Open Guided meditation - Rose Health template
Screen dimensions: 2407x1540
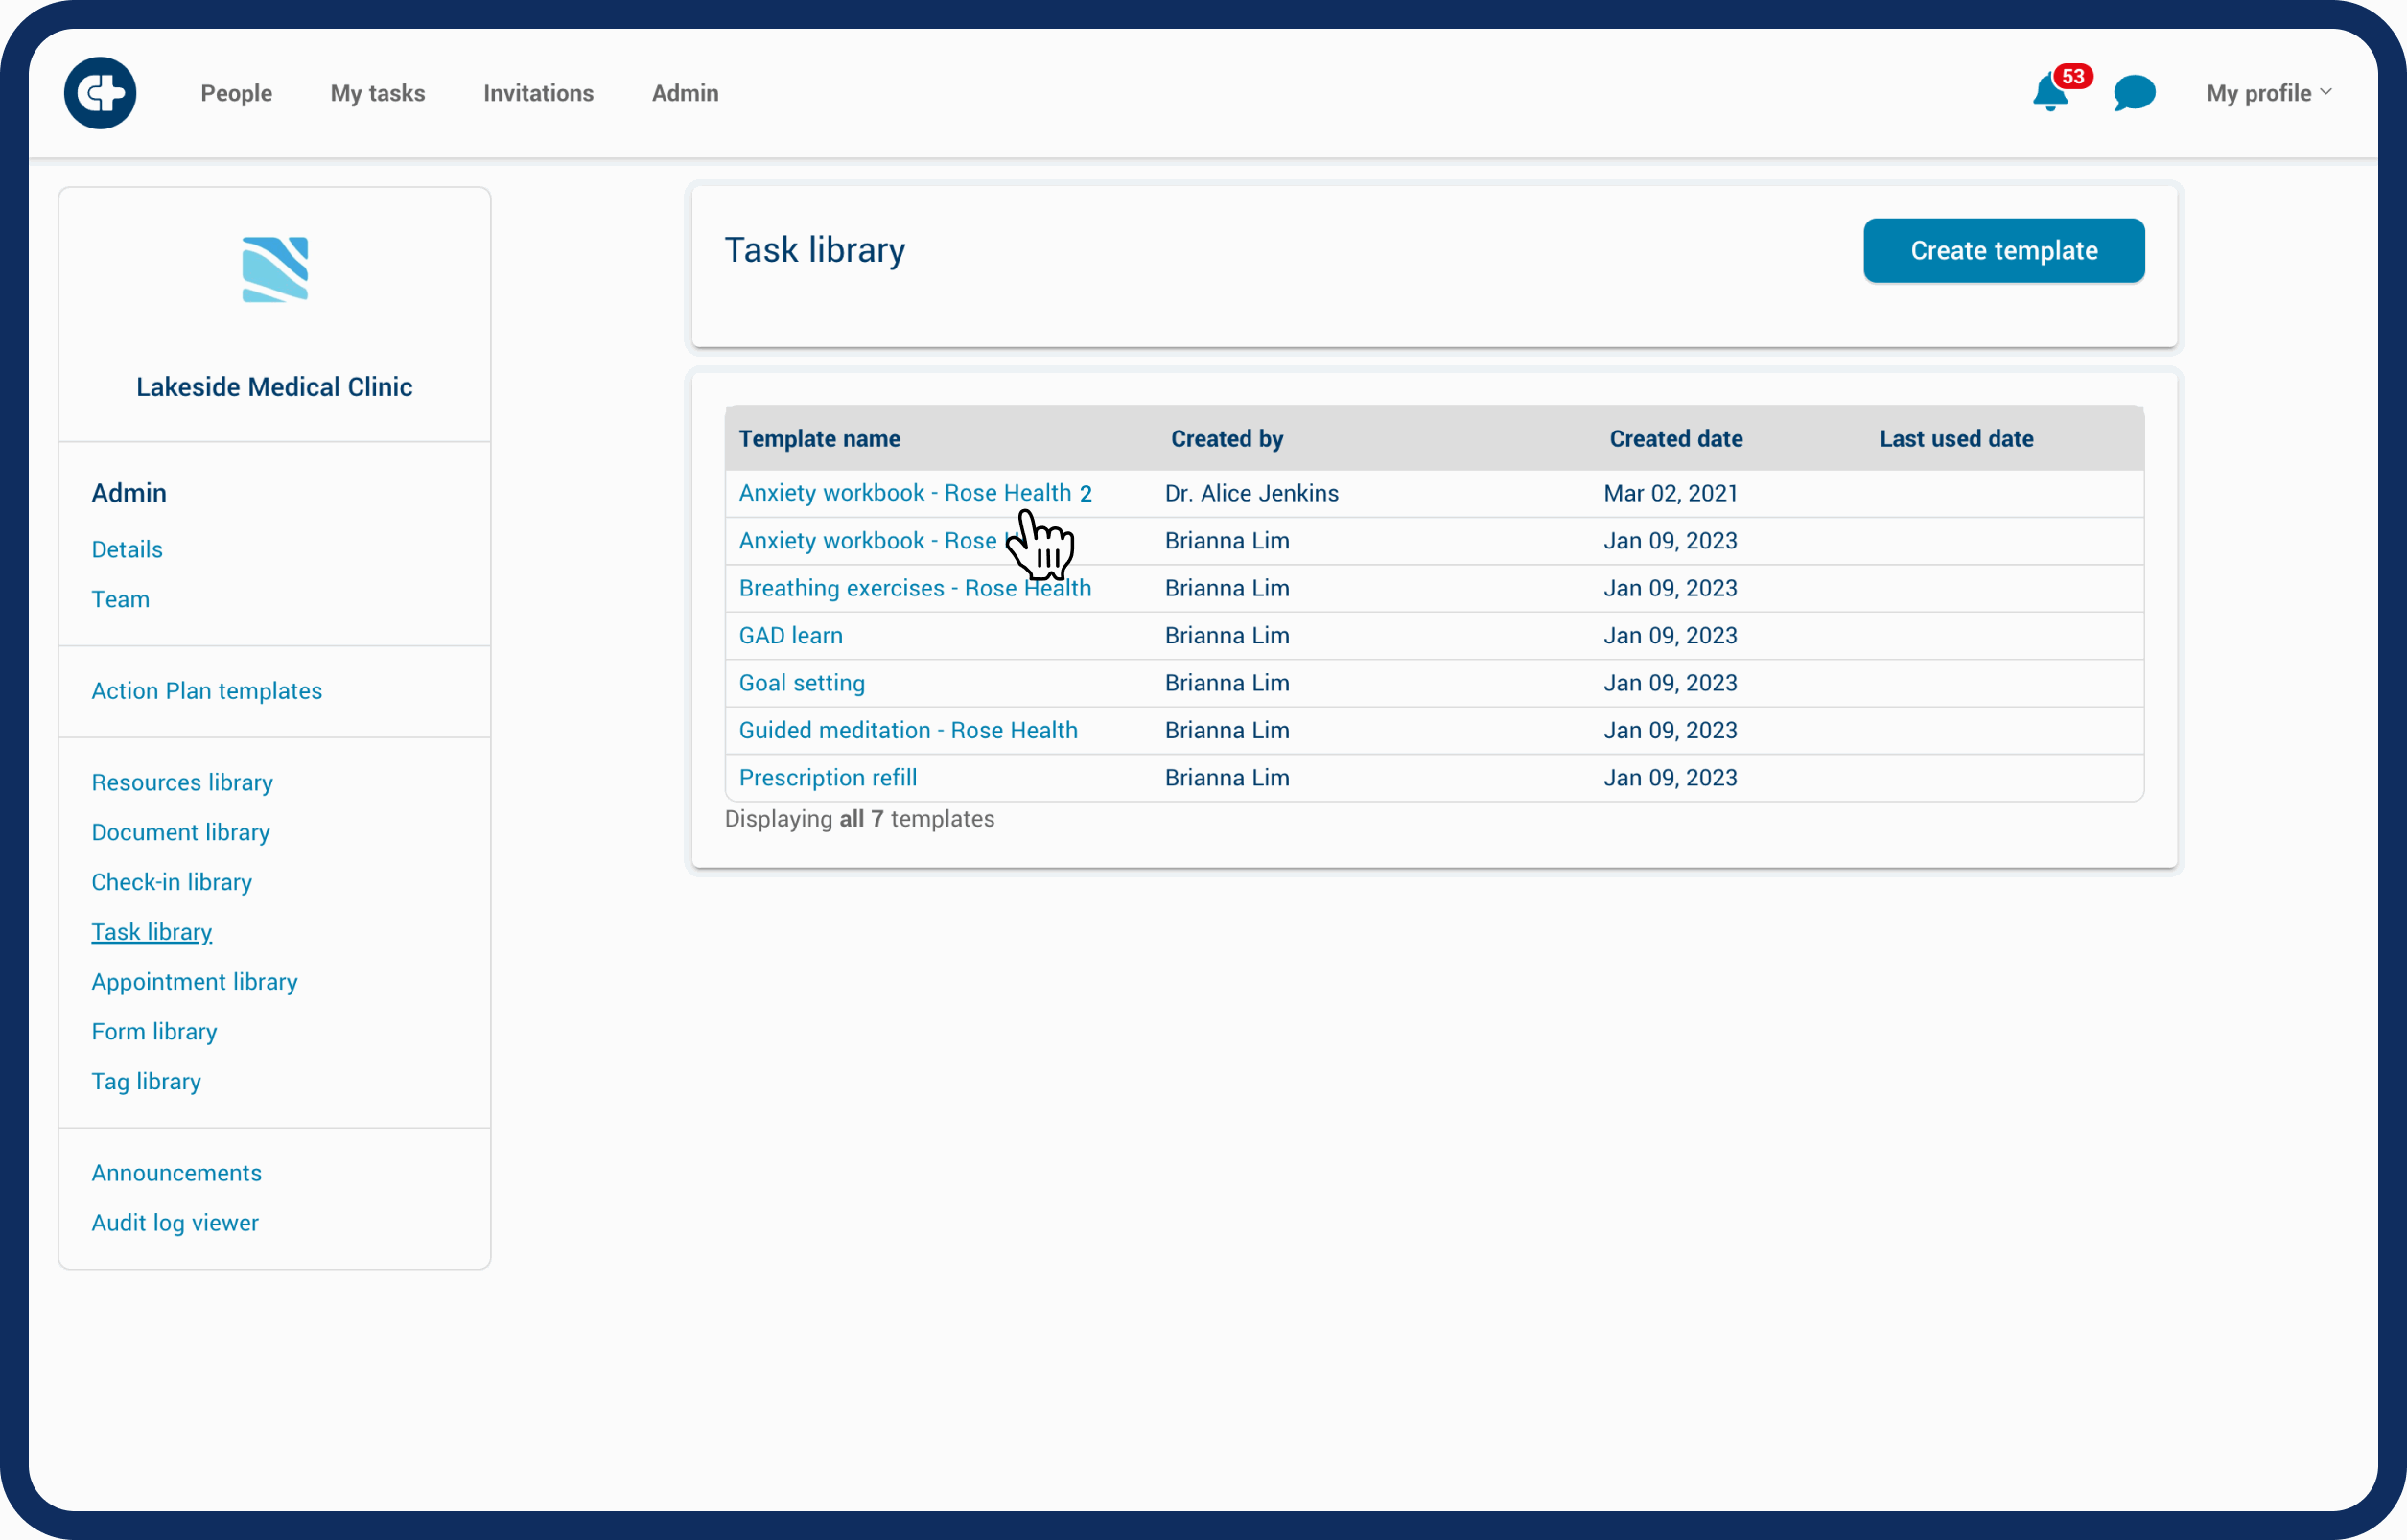[x=907, y=730]
